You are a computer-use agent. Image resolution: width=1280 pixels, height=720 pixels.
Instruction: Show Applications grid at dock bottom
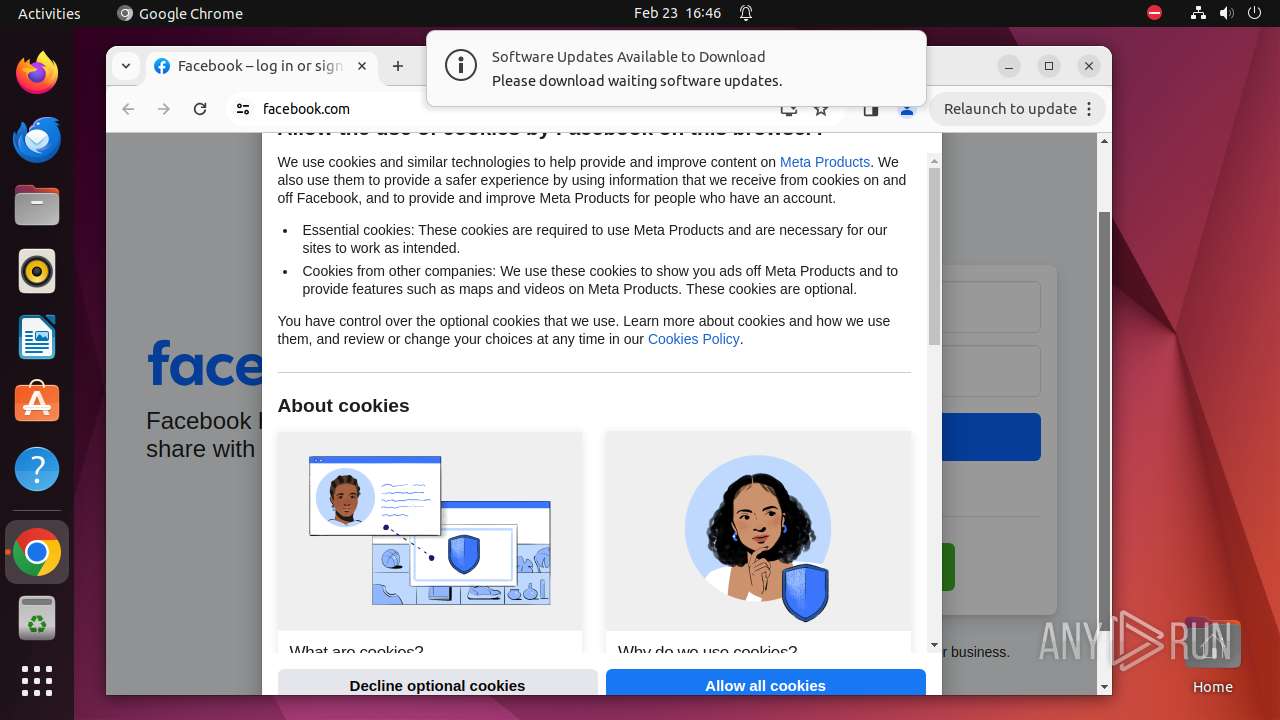pyautogui.click(x=37, y=680)
